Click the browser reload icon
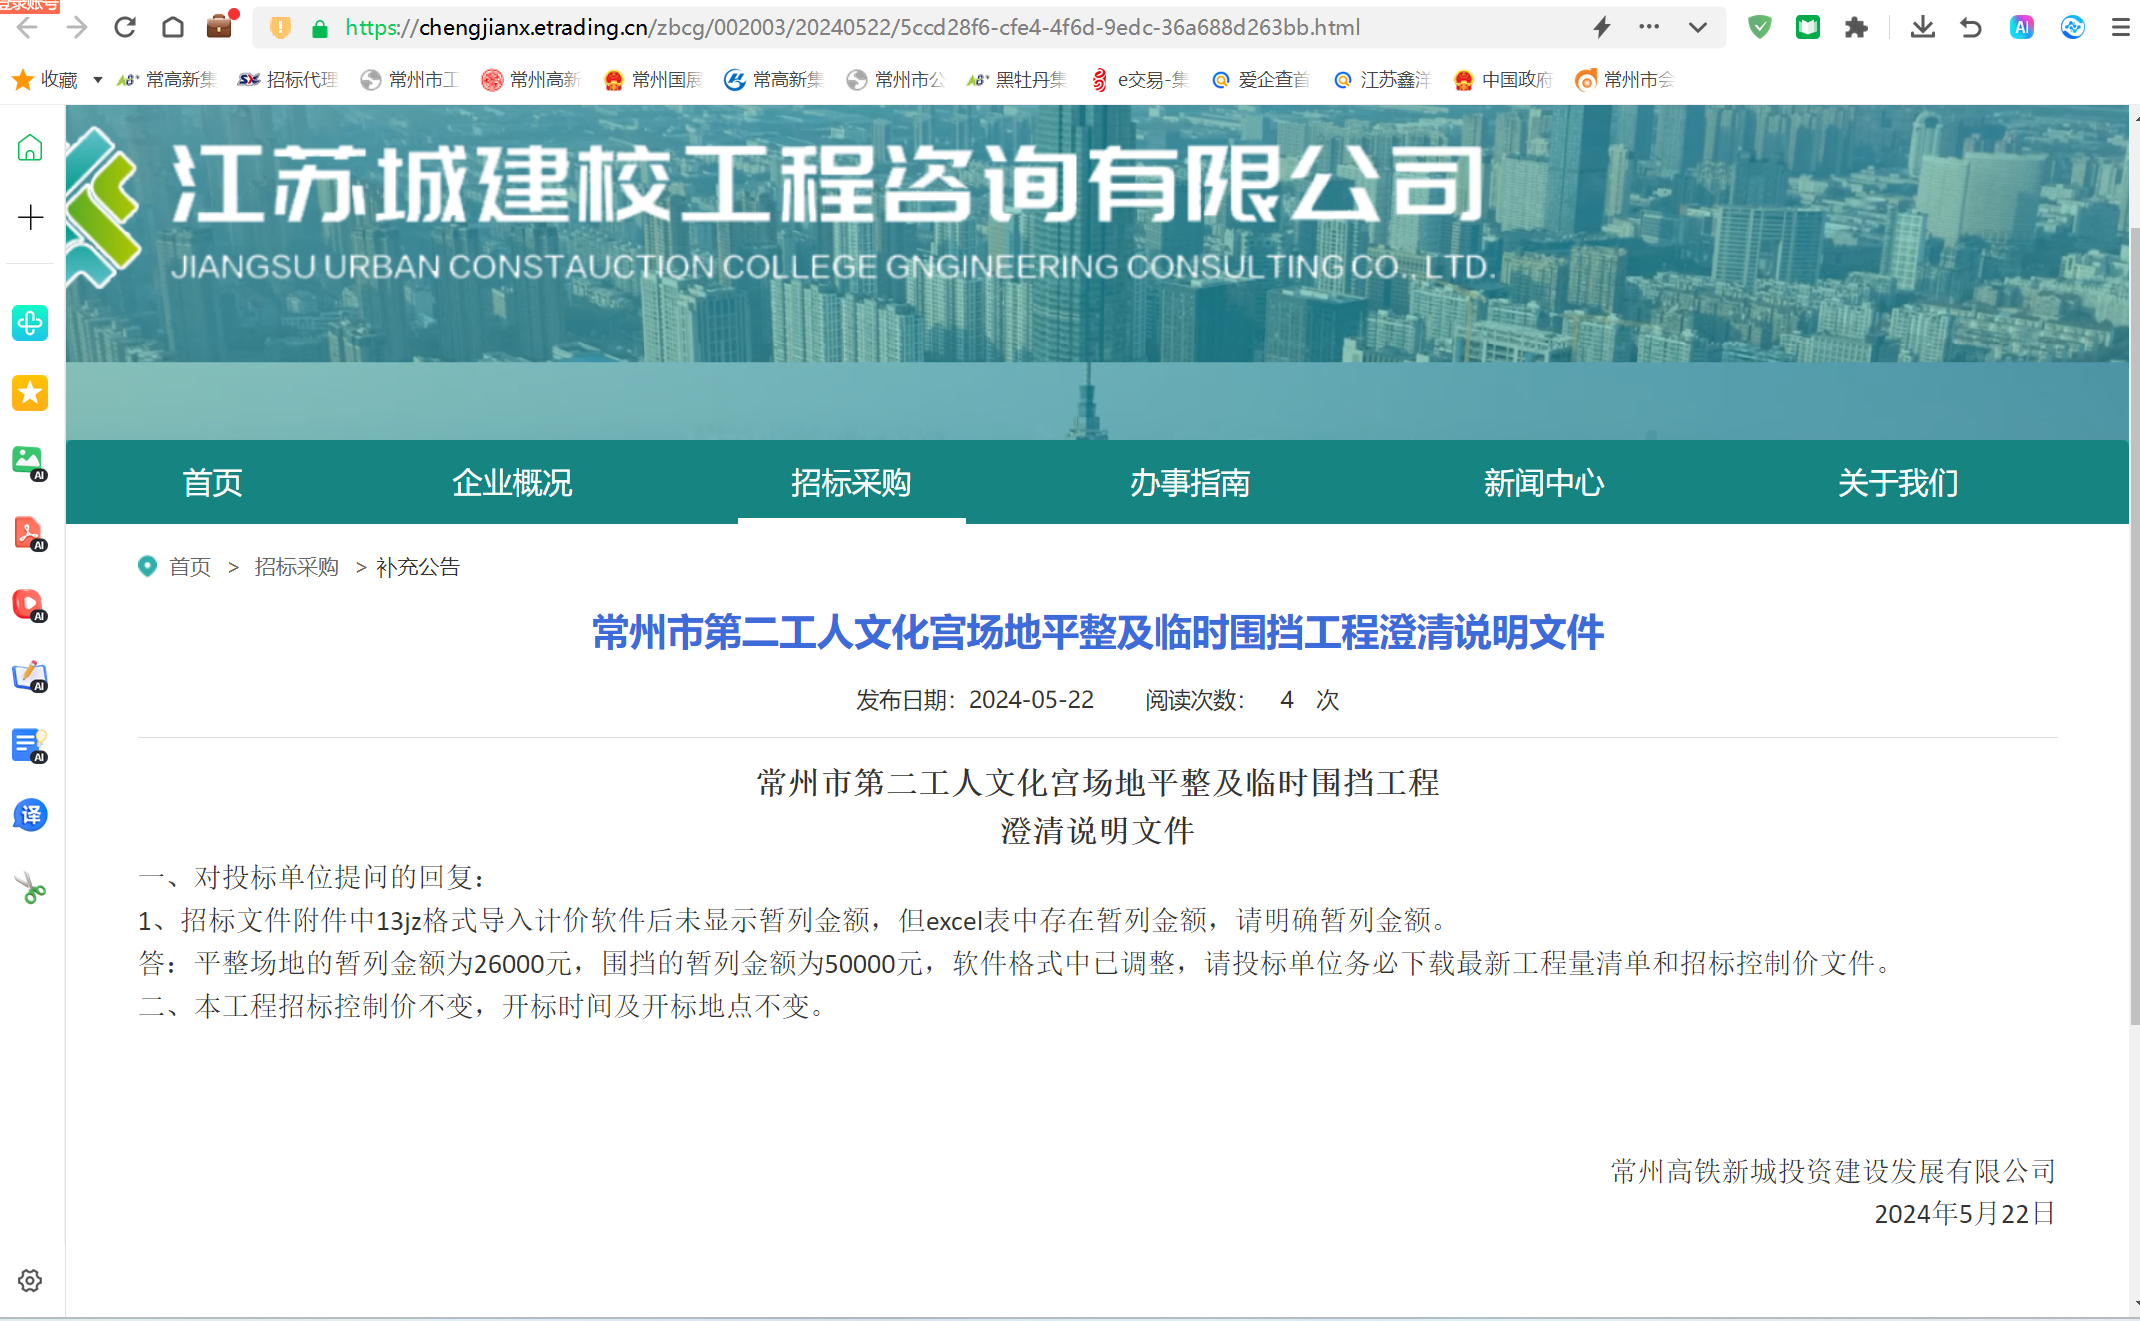 point(125,27)
